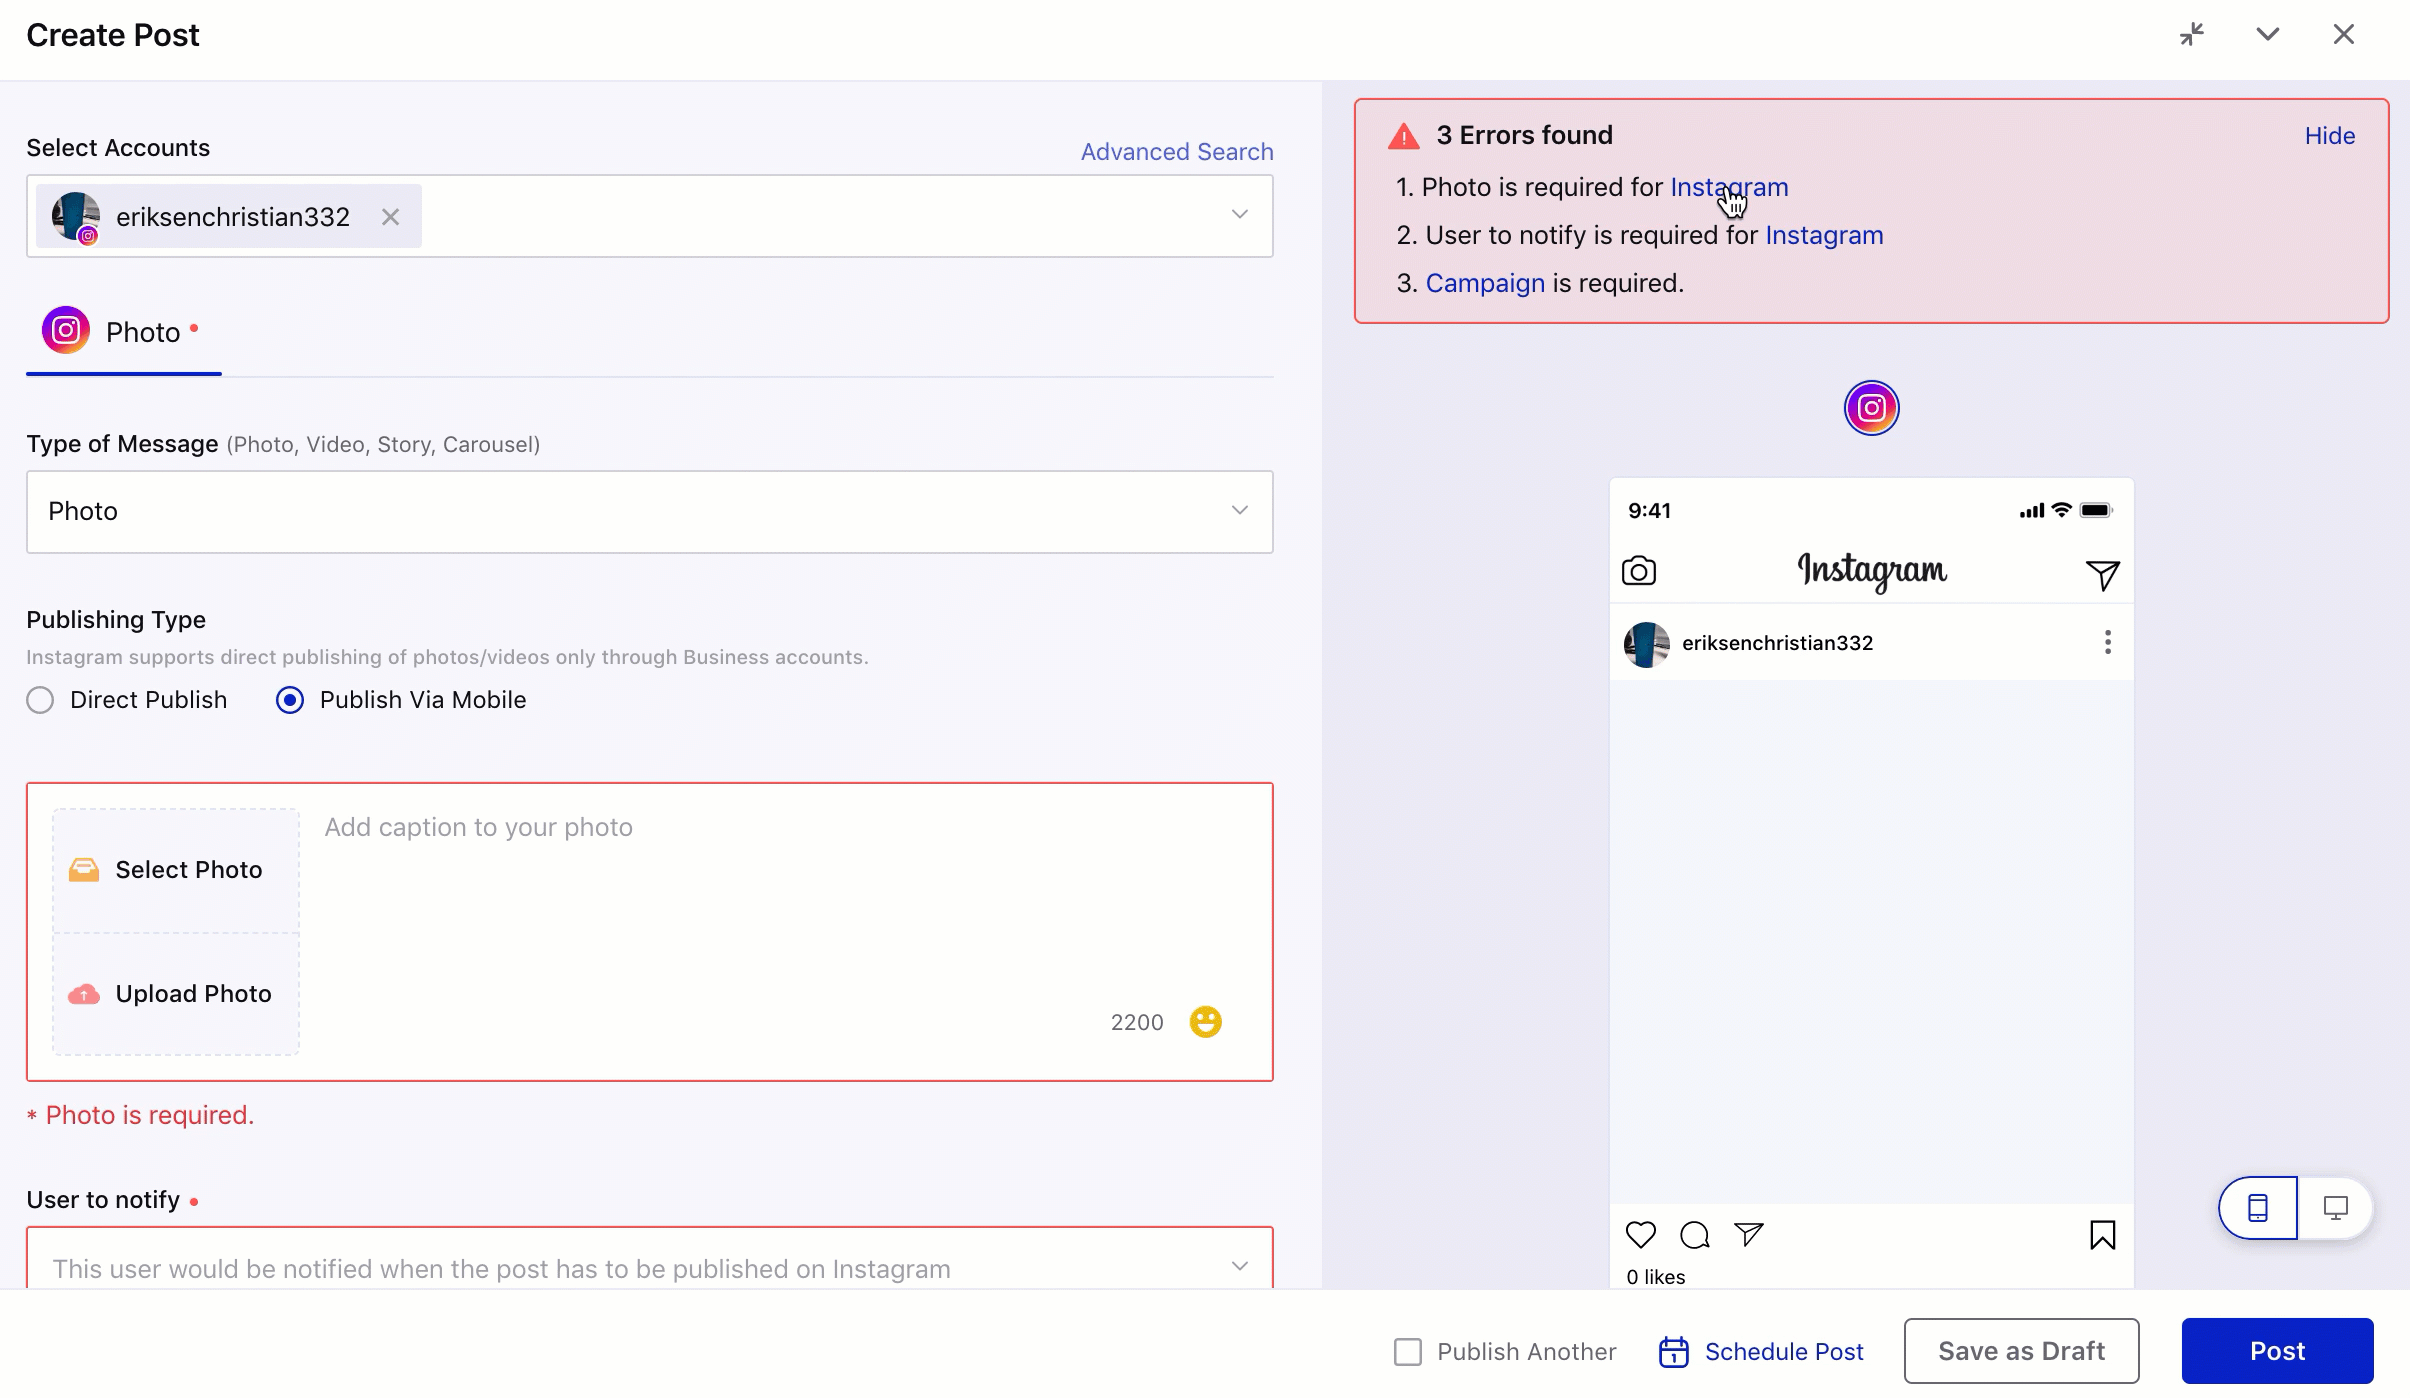
Task: Click the Instagram error link in errors
Action: [1729, 186]
